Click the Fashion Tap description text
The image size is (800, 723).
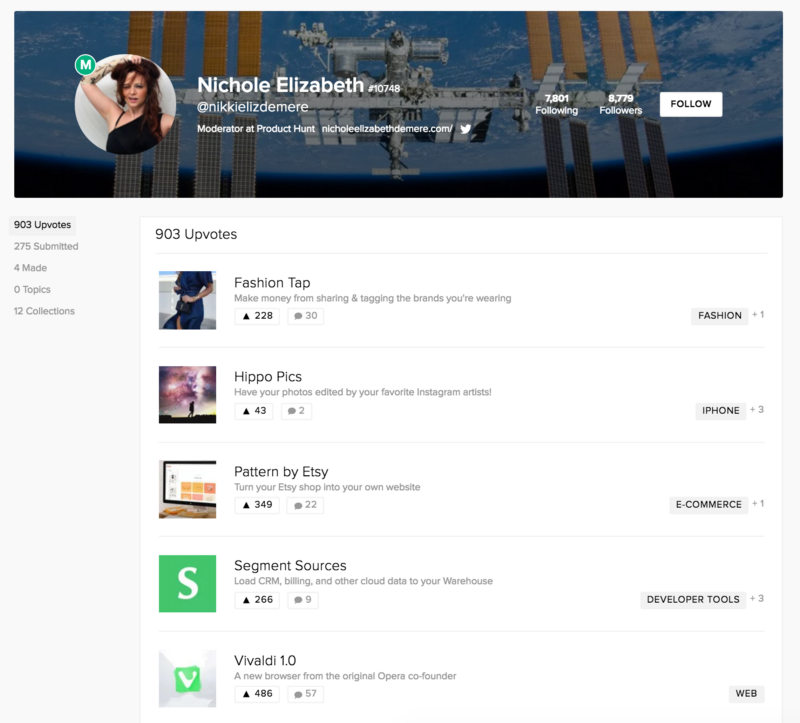point(372,298)
